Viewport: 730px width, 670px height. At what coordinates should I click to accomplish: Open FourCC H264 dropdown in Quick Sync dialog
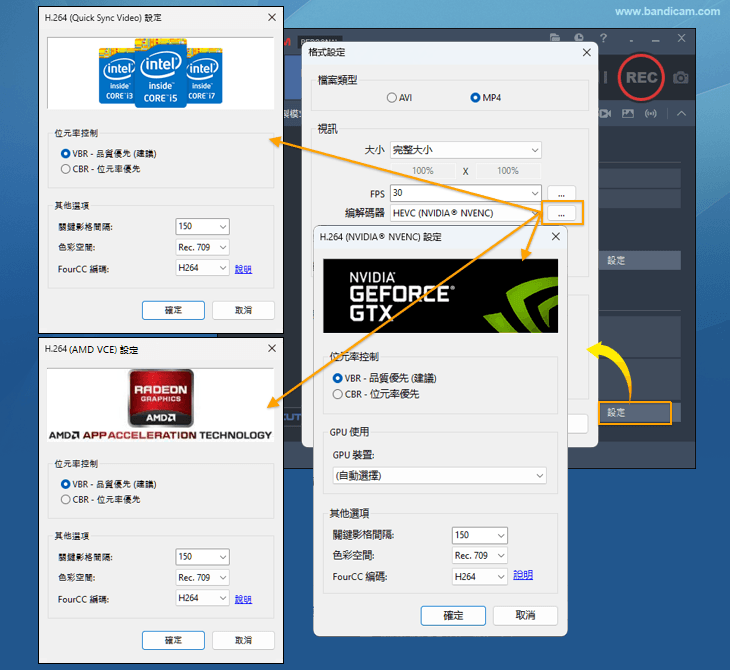203,268
